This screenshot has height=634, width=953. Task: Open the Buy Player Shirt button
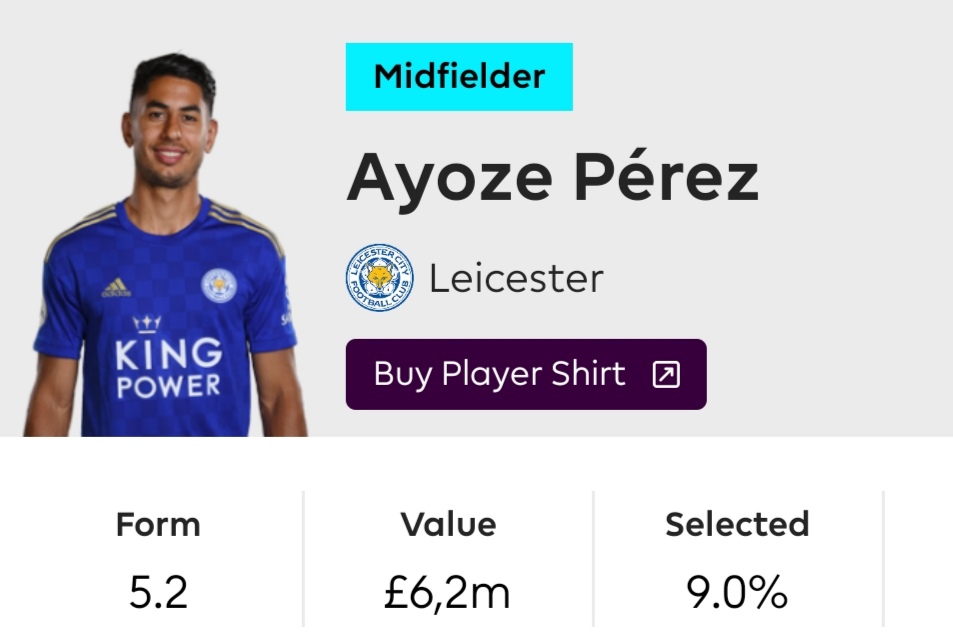tap(526, 374)
